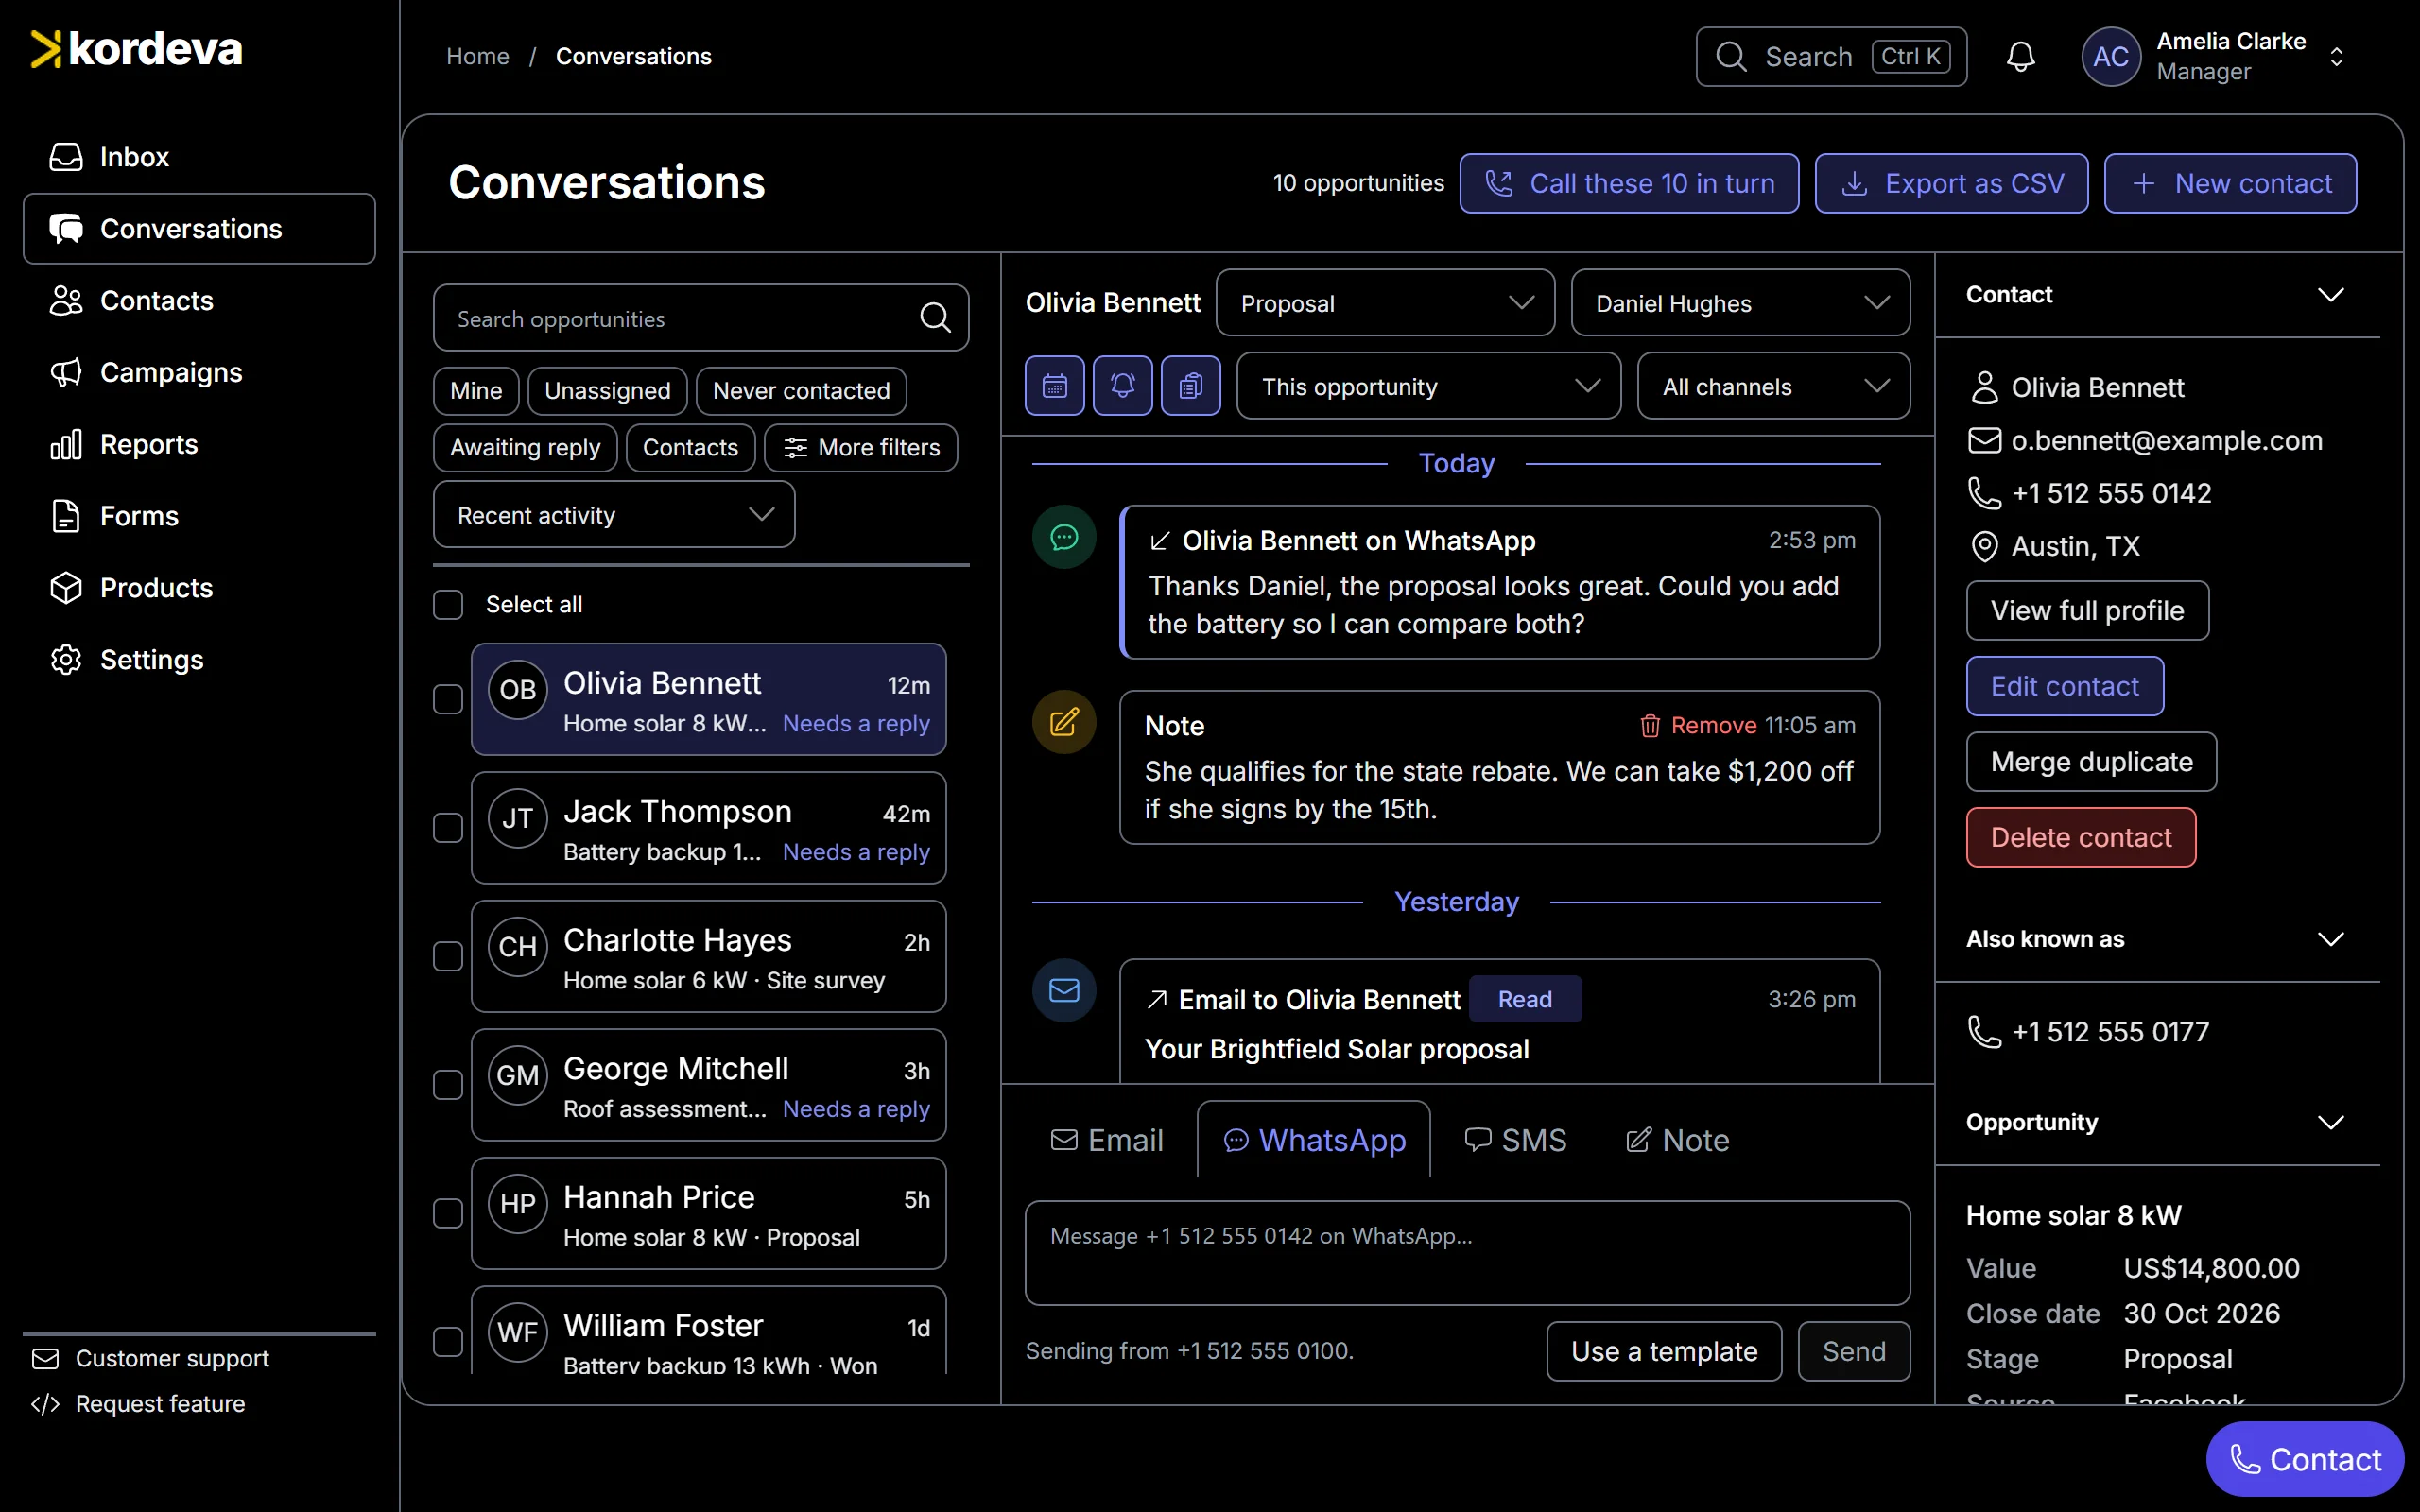Click the notifications bell in the header
Image resolution: width=2420 pixels, height=1512 pixels.
(x=2021, y=57)
